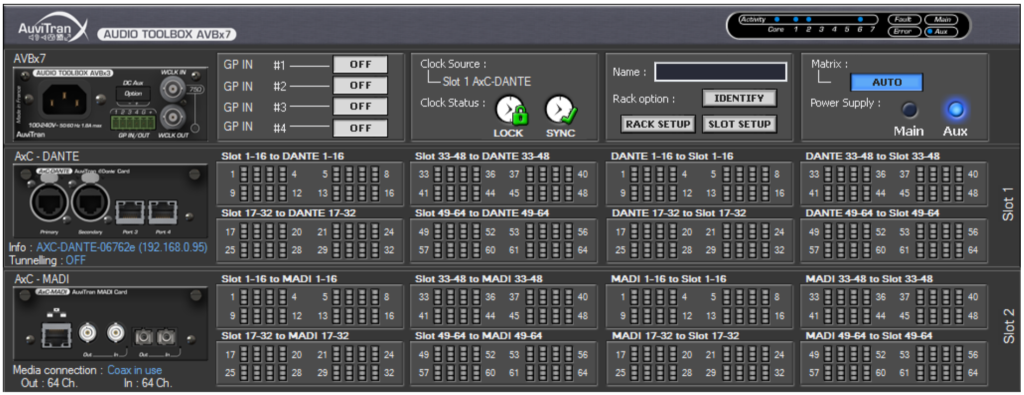Click MADI 17-32 to Slot 17-32 heading
The height and width of the screenshot is (395, 1024).
tap(675, 336)
